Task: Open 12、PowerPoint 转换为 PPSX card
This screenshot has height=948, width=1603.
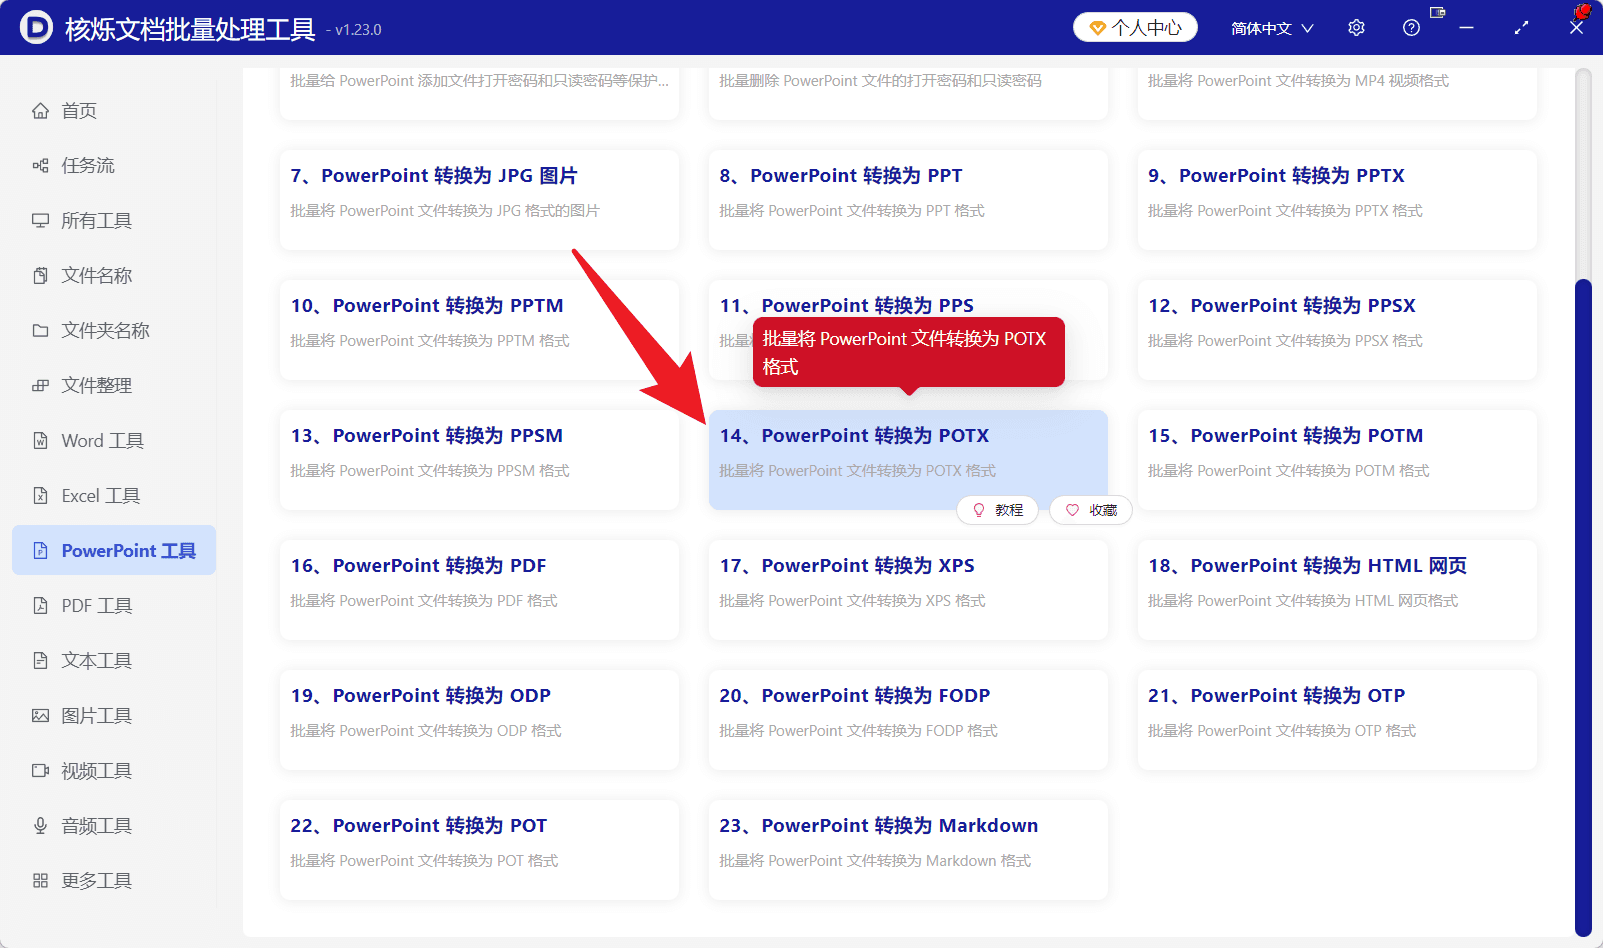Action: click(1337, 330)
